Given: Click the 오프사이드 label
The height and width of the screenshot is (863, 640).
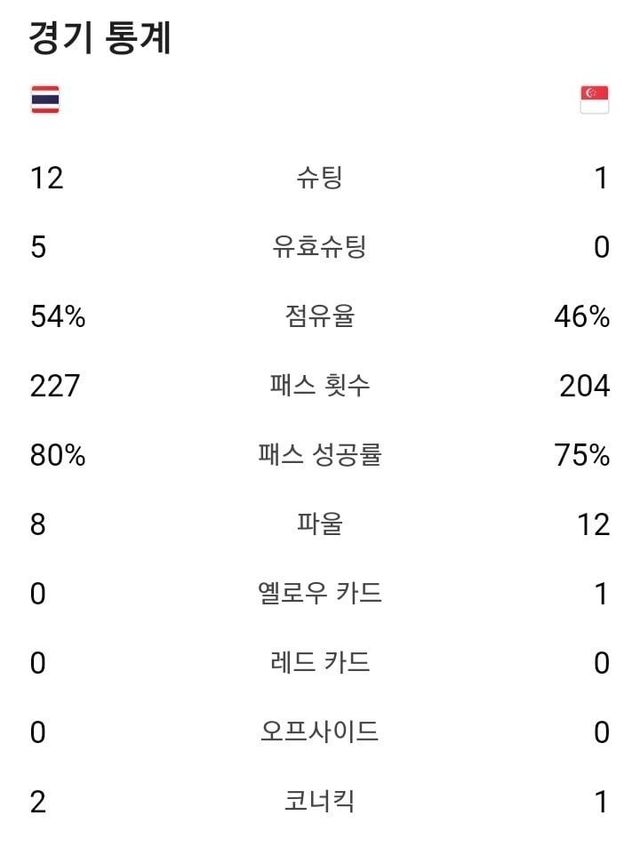Looking at the screenshot, I should (x=319, y=732).
